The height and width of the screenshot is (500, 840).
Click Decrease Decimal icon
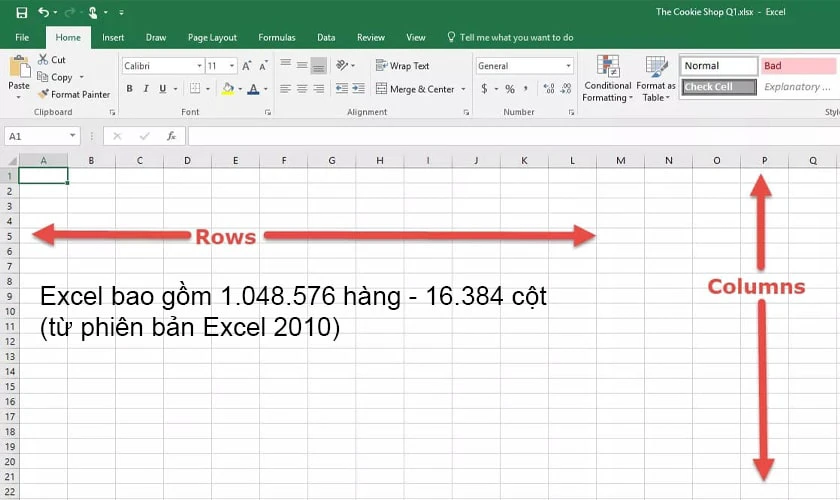tap(566, 88)
